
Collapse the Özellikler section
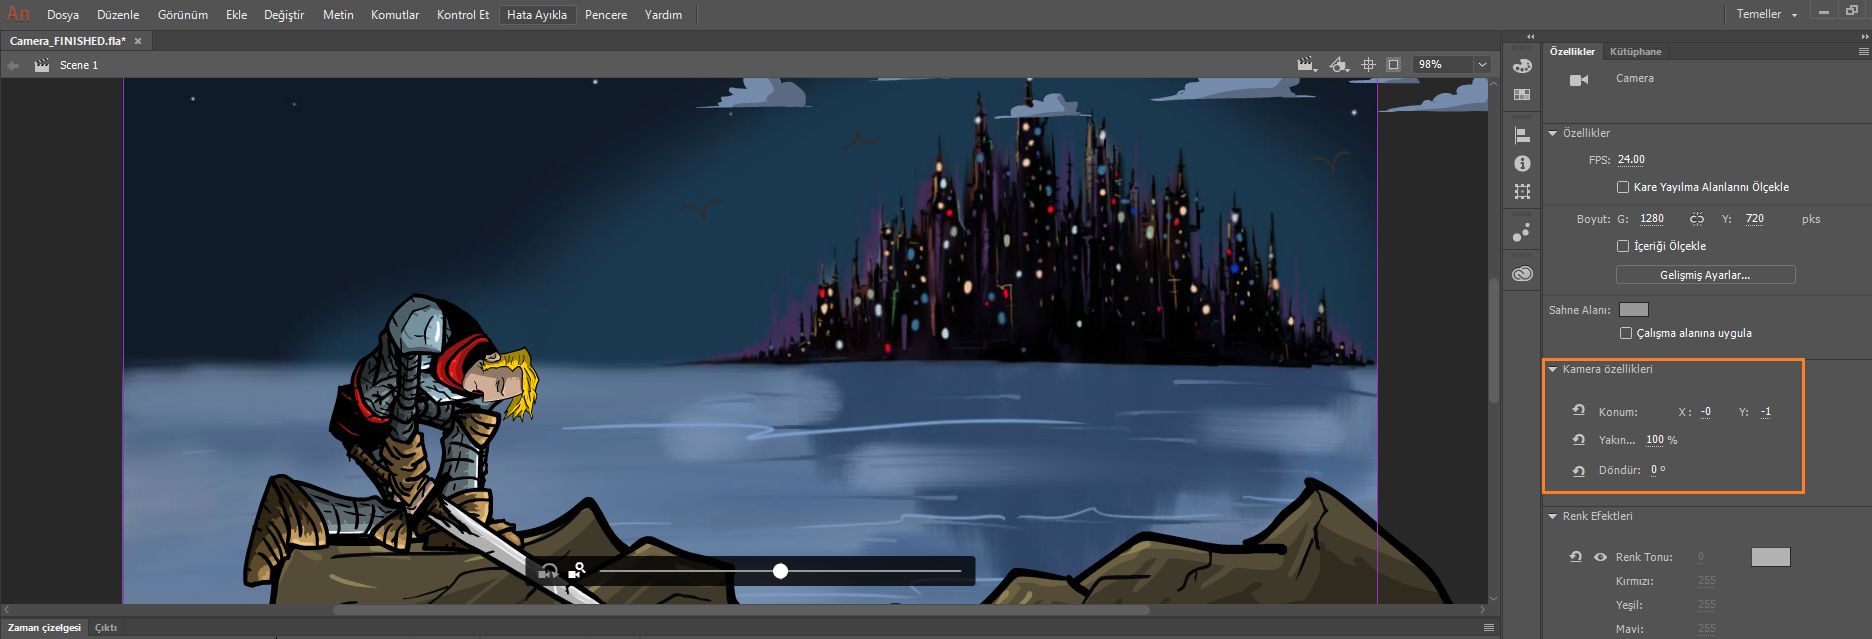point(1552,133)
